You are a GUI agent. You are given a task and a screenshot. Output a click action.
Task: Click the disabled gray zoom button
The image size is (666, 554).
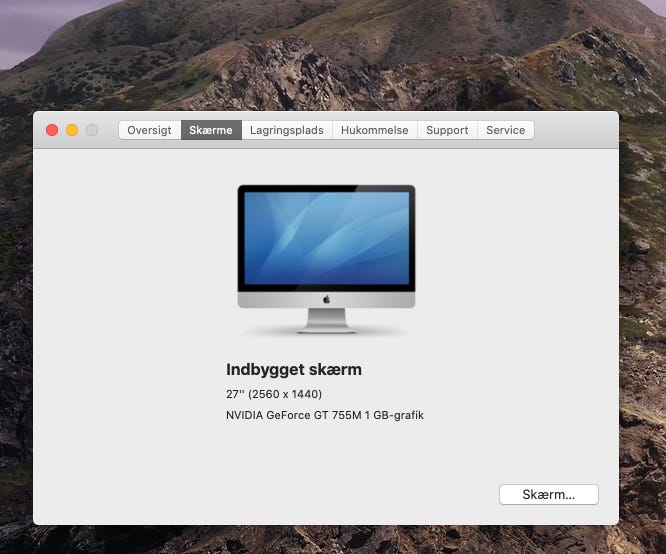point(92,130)
